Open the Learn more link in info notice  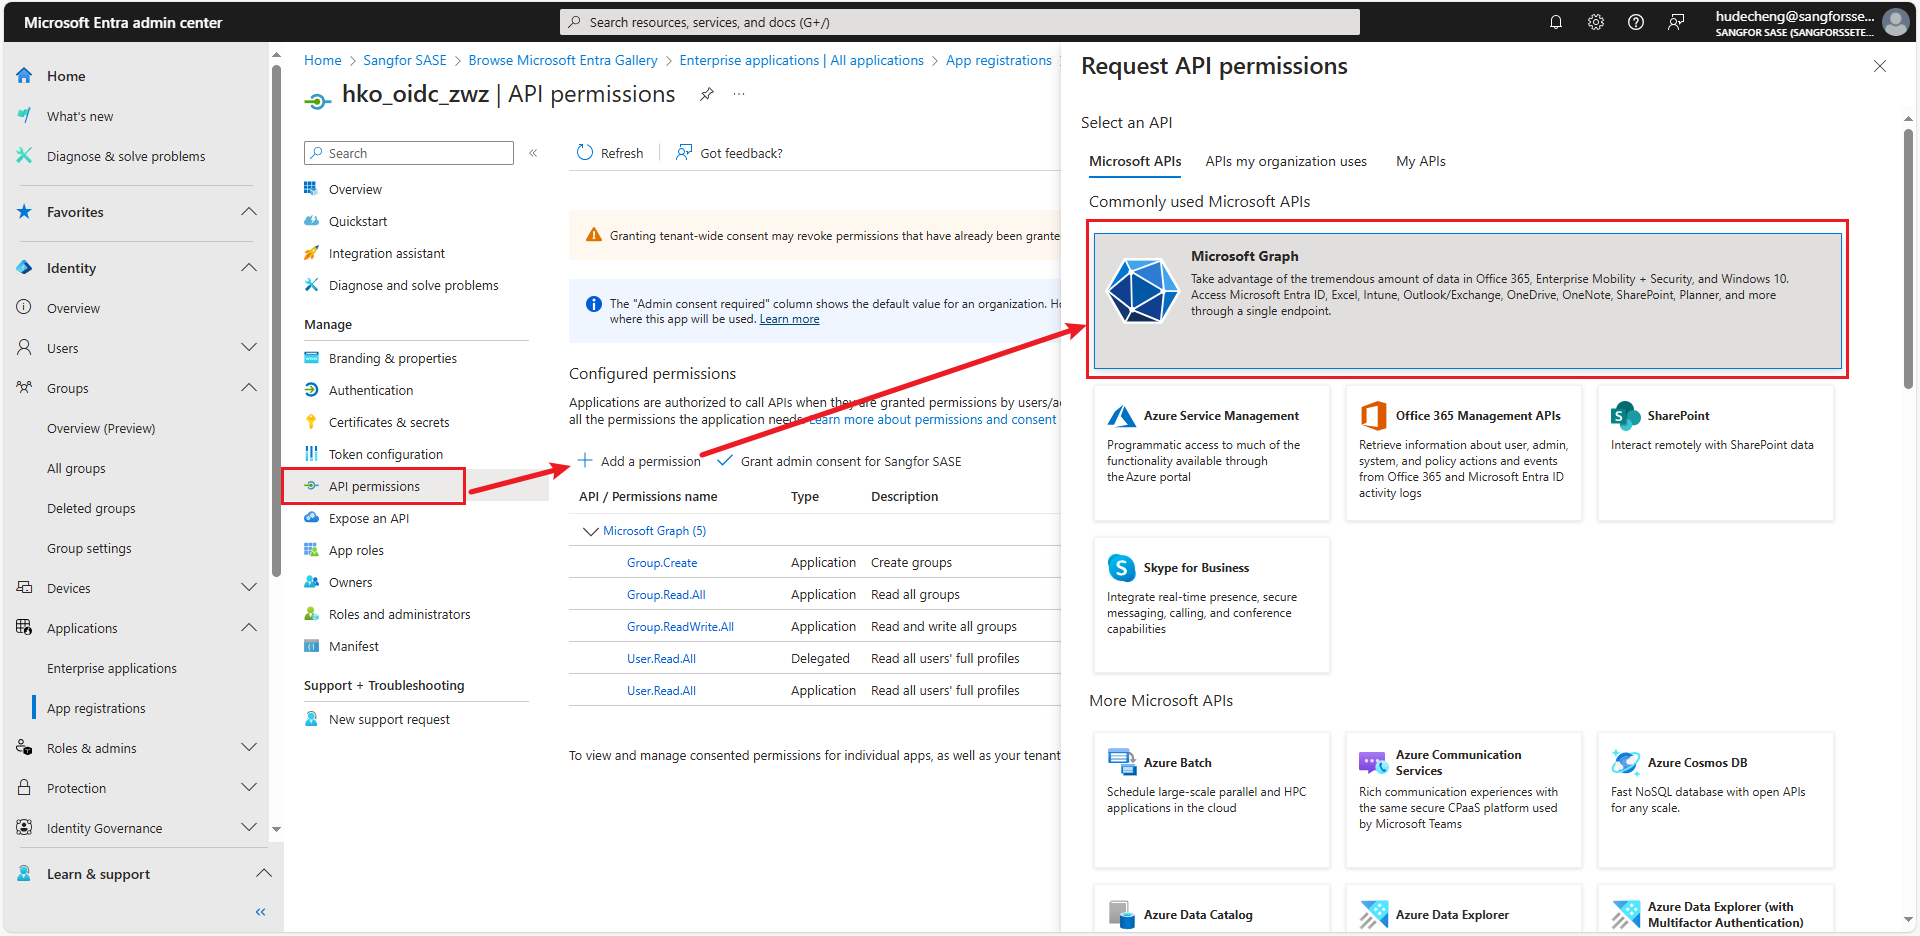[x=789, y=319]
